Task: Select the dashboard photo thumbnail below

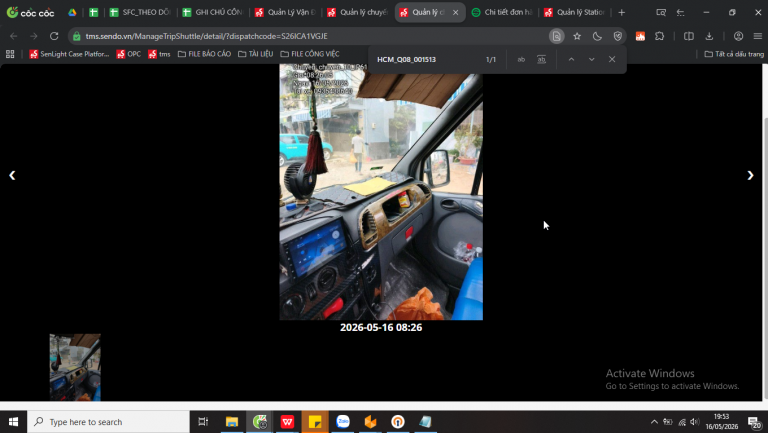Action: pyautogui.click(x=75, y=367)
